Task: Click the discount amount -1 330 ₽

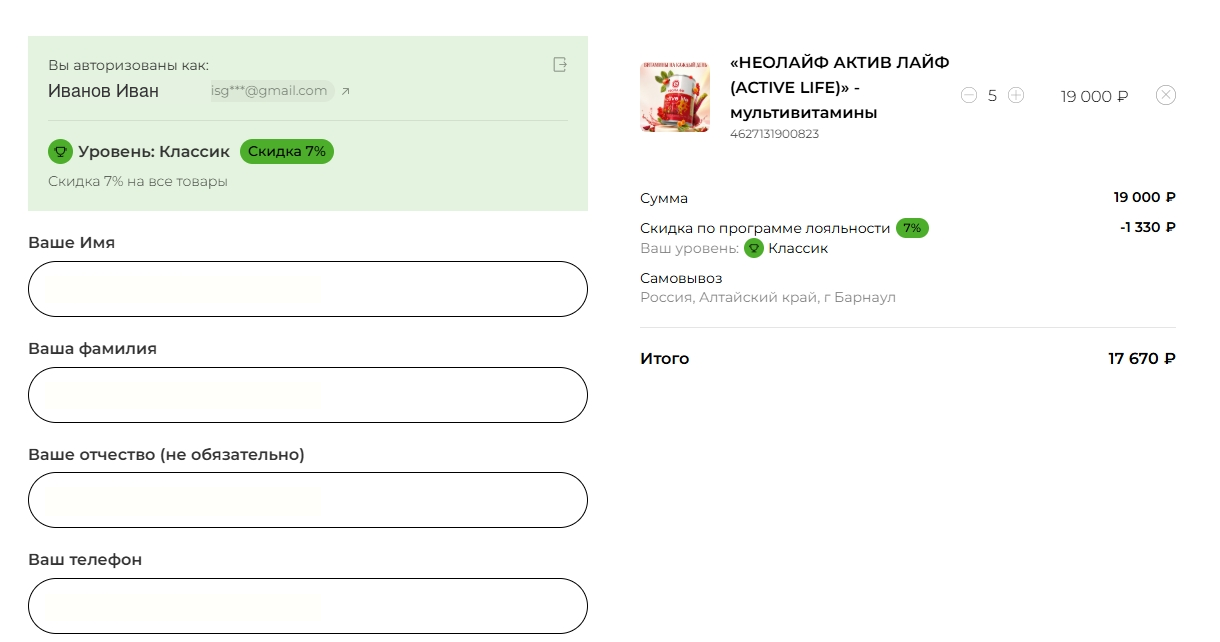Action: pyautogui.click(x=1148, y=227)
